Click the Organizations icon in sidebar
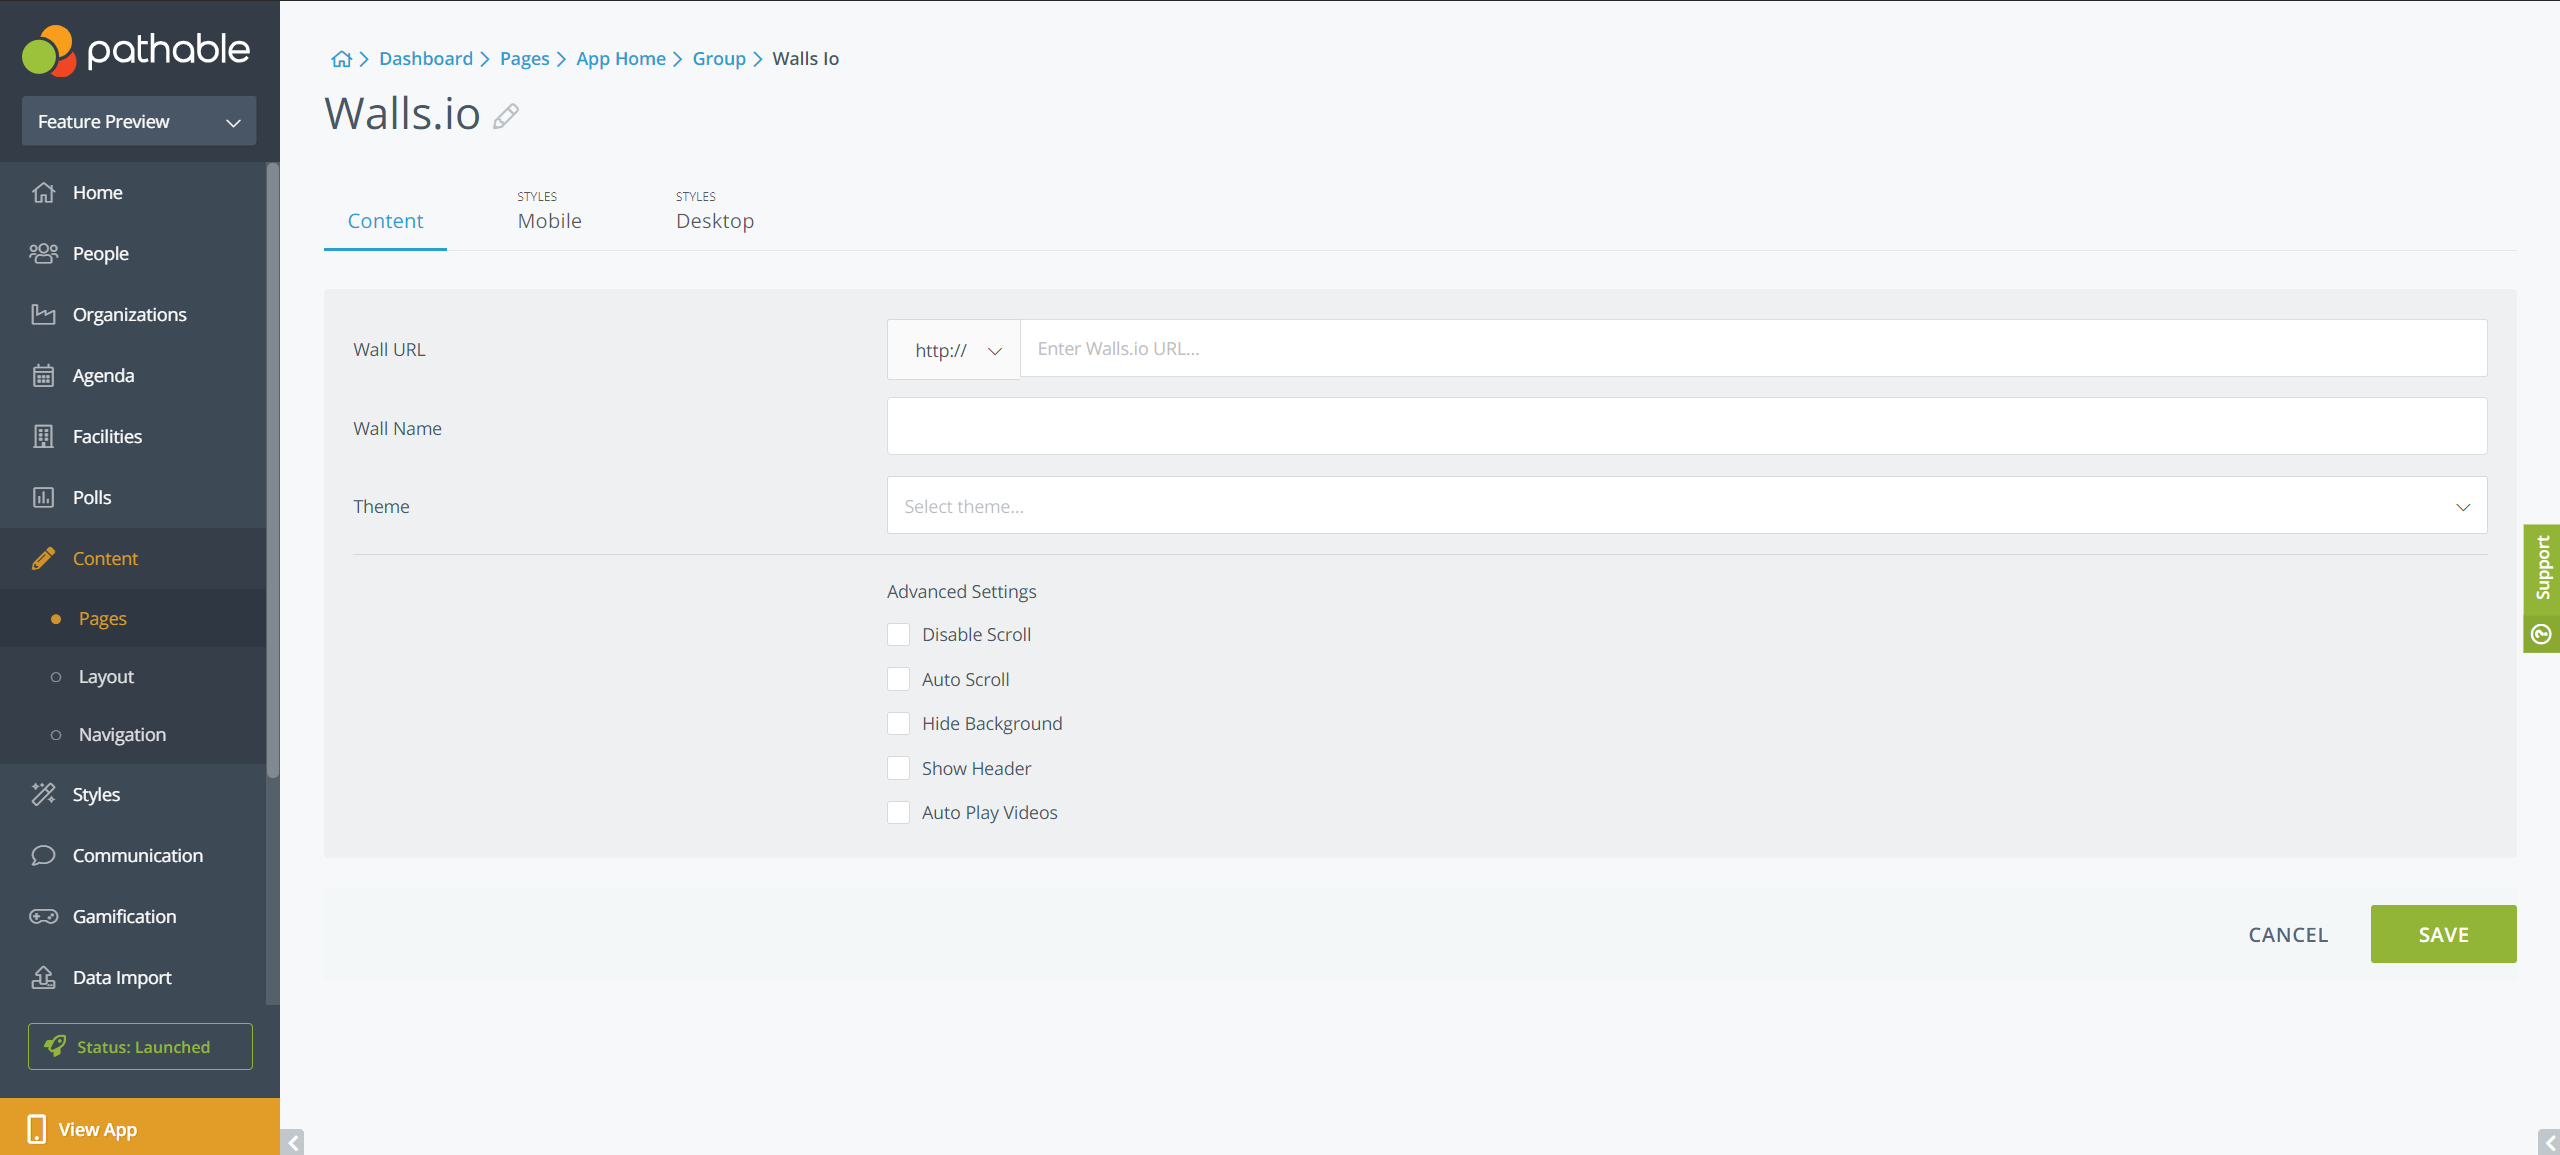The width and height of the screenshot is (2560, 1155). (x=43, y=314)
